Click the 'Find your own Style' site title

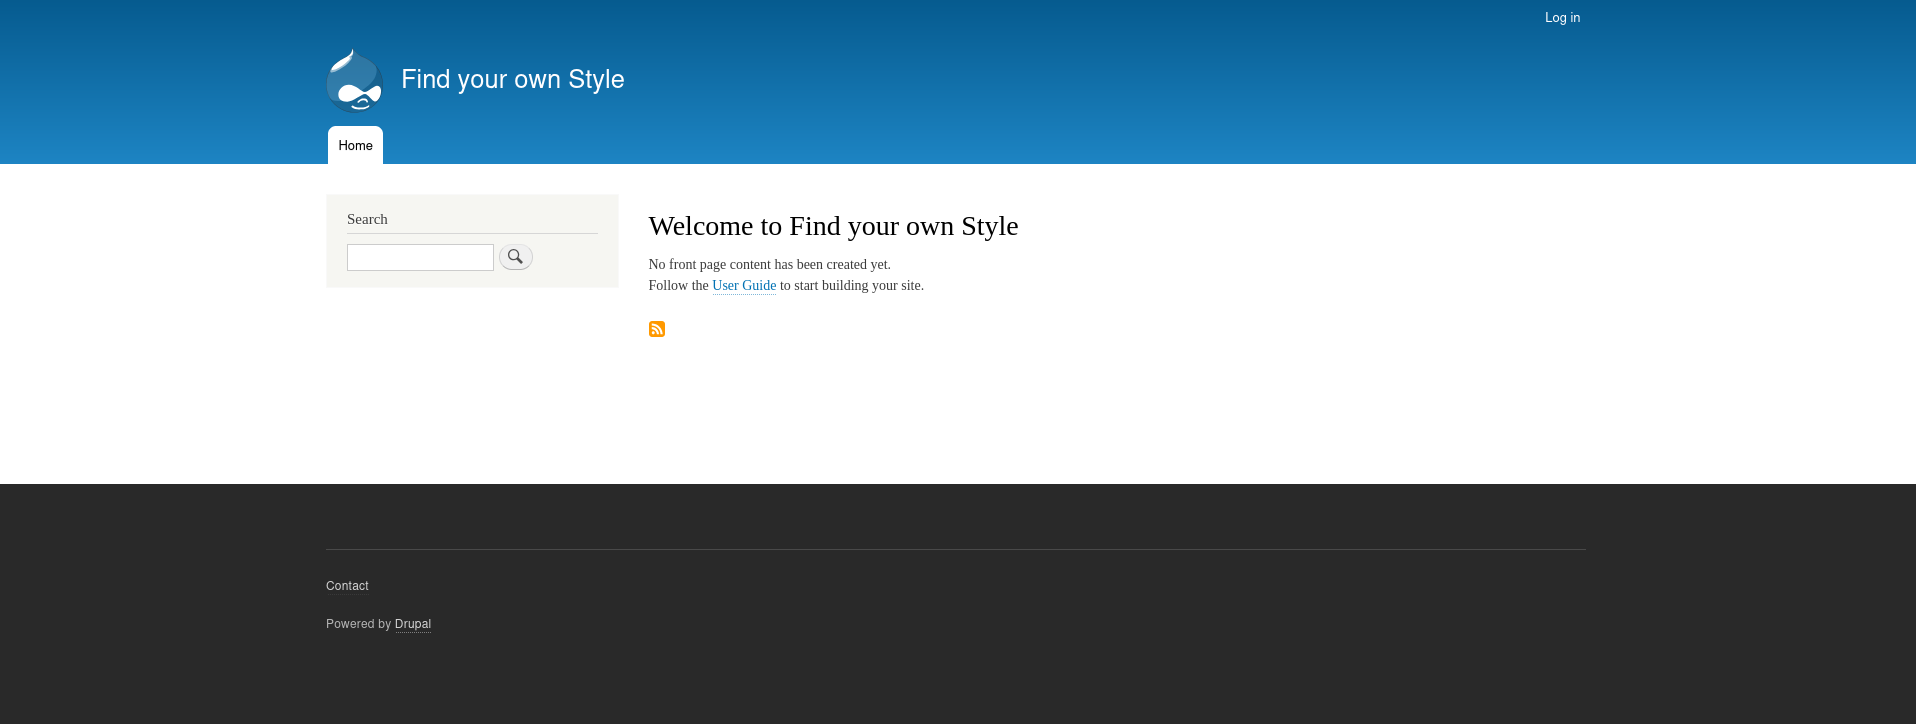point(512,79)
